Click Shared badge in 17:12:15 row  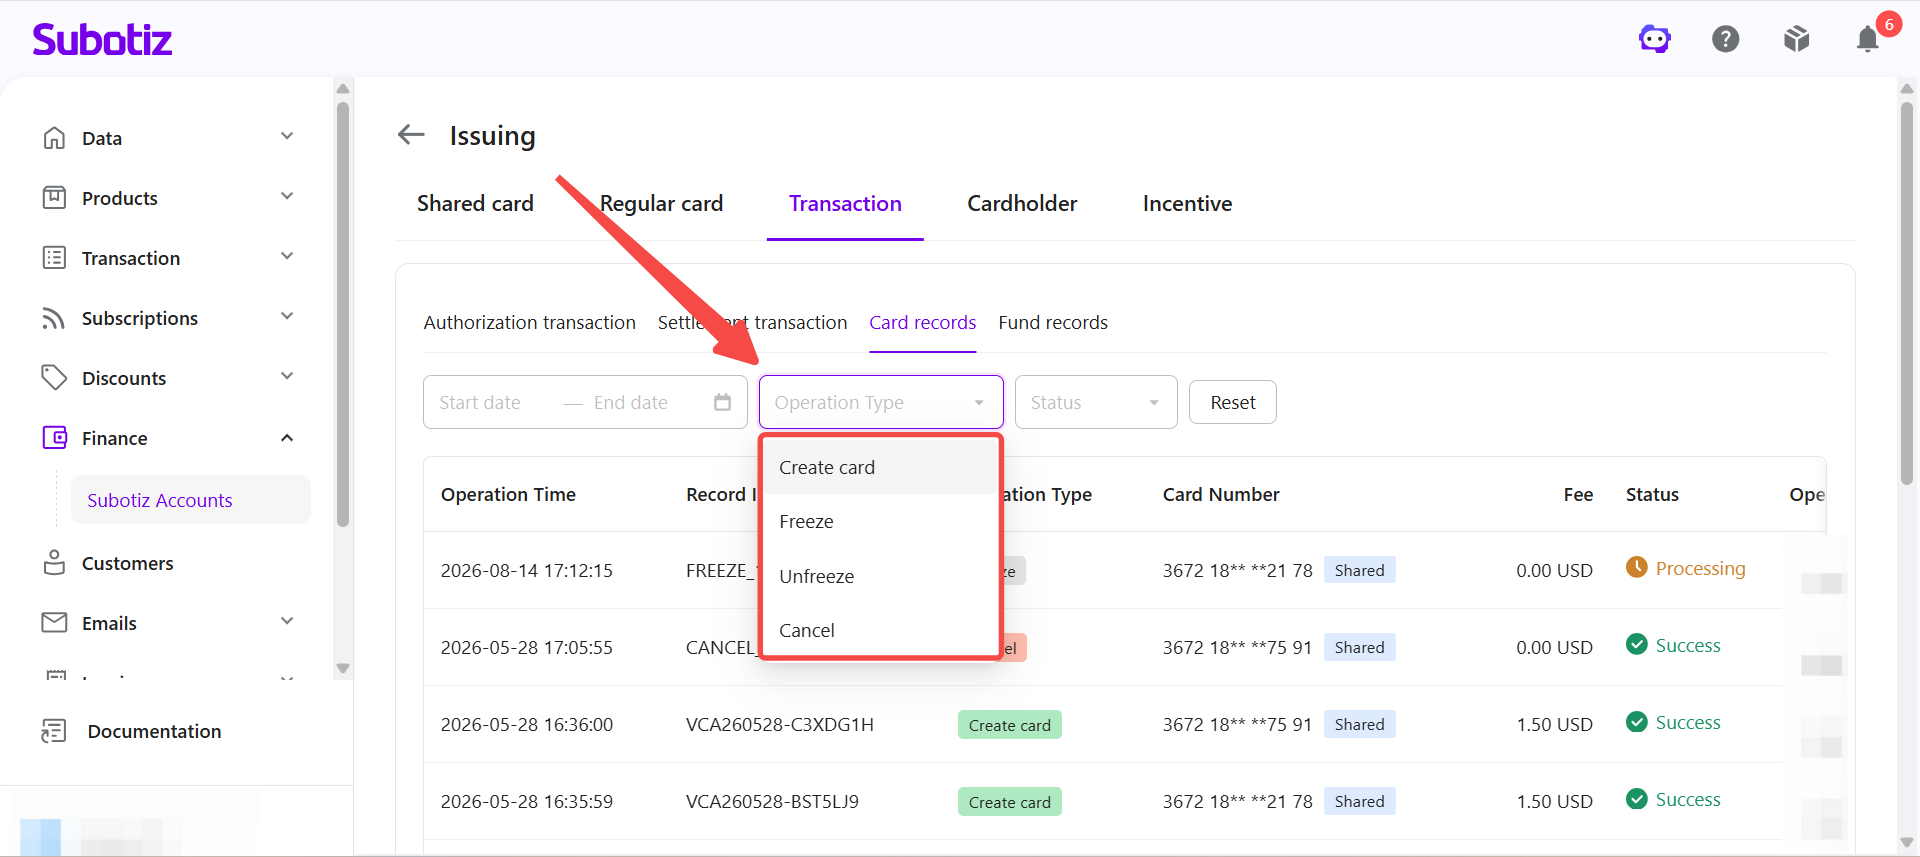click(1359, 570)
